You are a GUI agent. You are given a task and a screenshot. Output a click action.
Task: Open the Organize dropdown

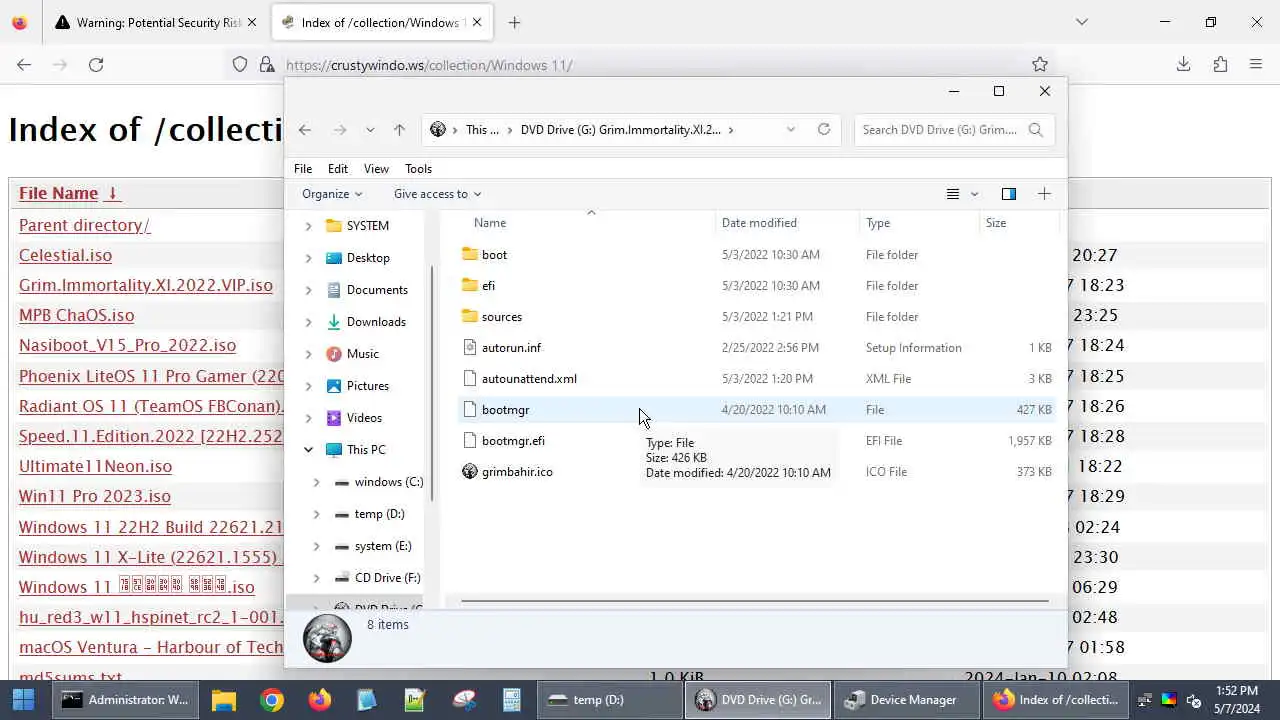332,194
